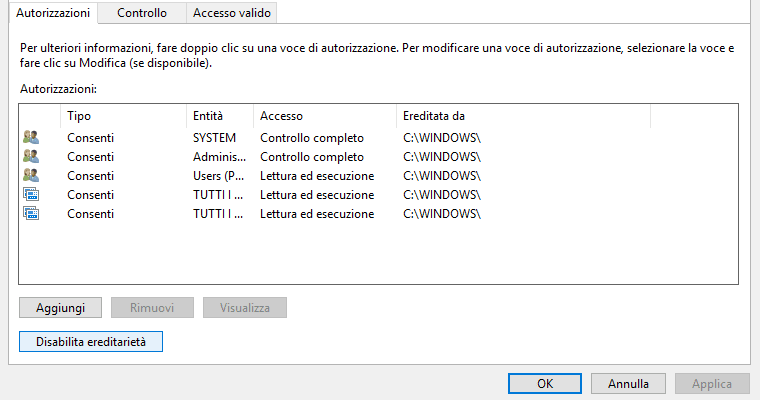Select the Adminis... Controllo completo row
Image resolution: width=760 pixels, height=400 pixels.
tap(312, 156)
